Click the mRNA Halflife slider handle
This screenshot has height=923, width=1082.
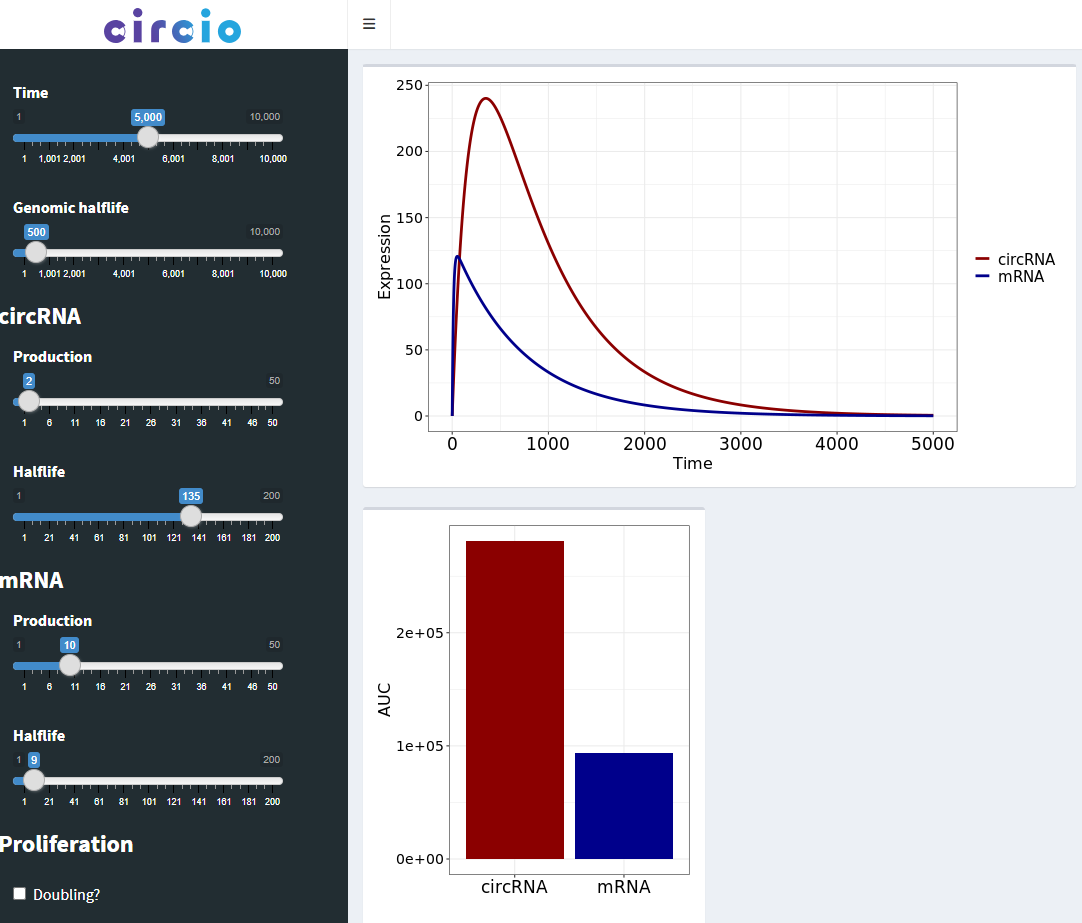pyautogui.click(x=34, y=781)
